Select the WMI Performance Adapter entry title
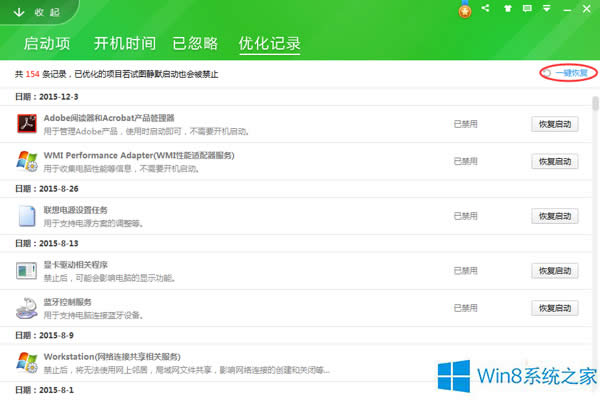 point(139,155)
